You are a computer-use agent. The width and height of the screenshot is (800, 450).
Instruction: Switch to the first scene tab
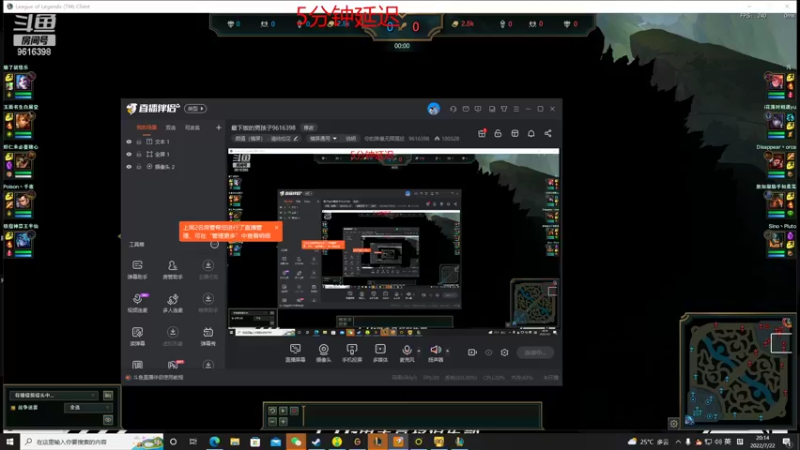point(146,128)
